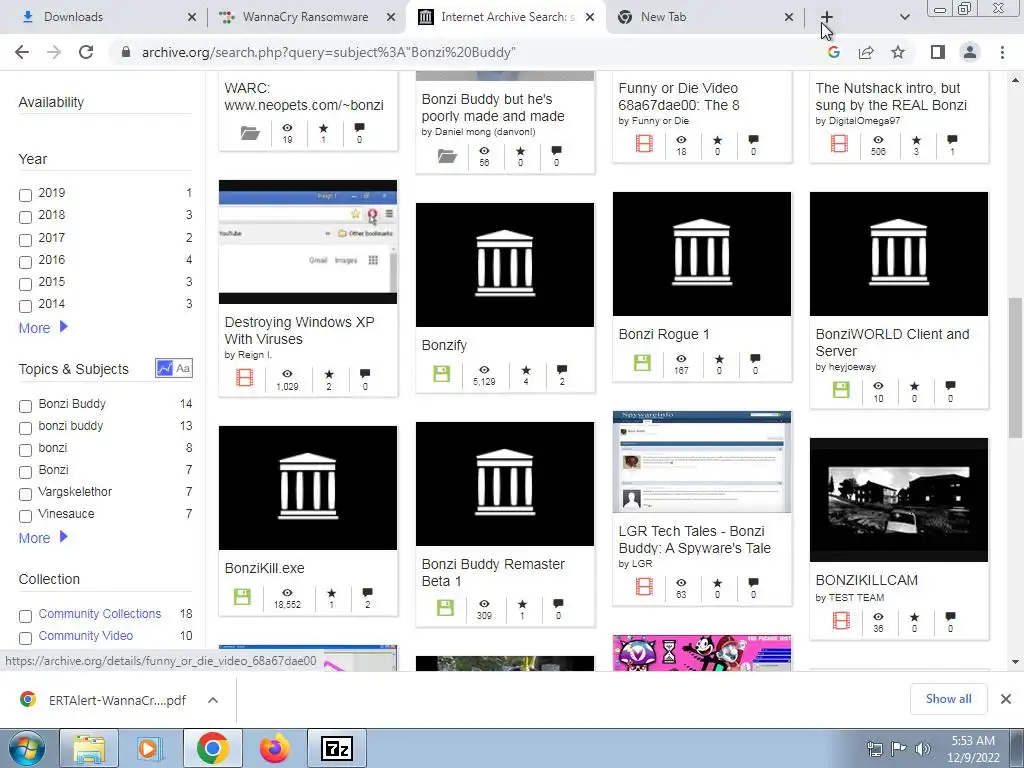Click folder icon under WARC neopets item

249,133
